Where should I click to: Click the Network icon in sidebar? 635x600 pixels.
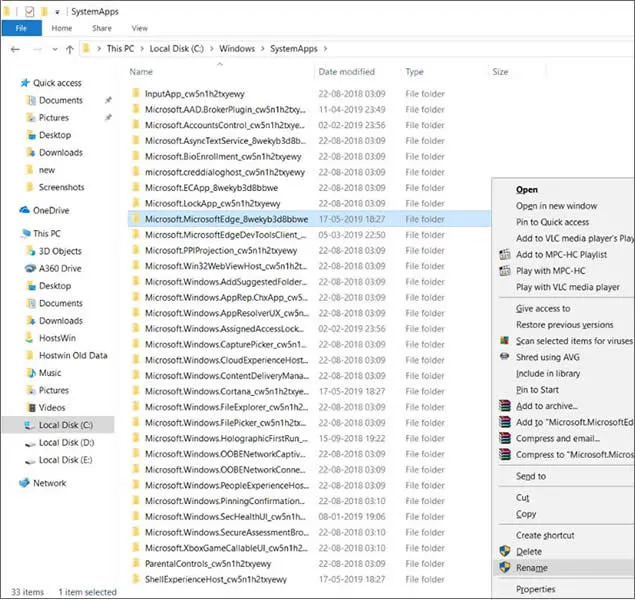tap(24, 483)
